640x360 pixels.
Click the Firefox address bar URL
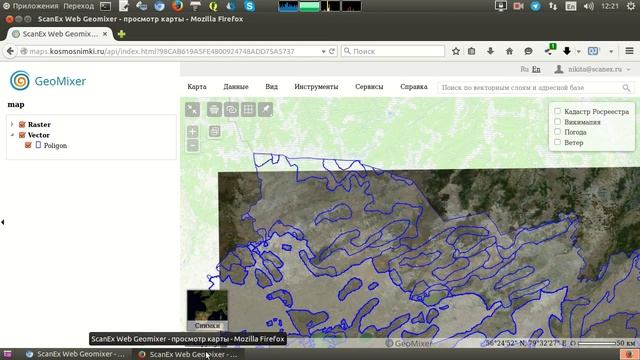pos(162,51)
